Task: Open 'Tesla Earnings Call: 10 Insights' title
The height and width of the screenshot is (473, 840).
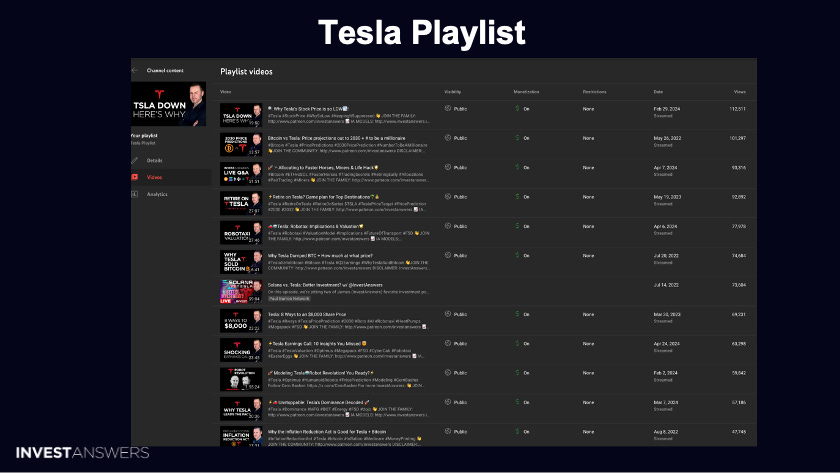Action: [318, 344]
